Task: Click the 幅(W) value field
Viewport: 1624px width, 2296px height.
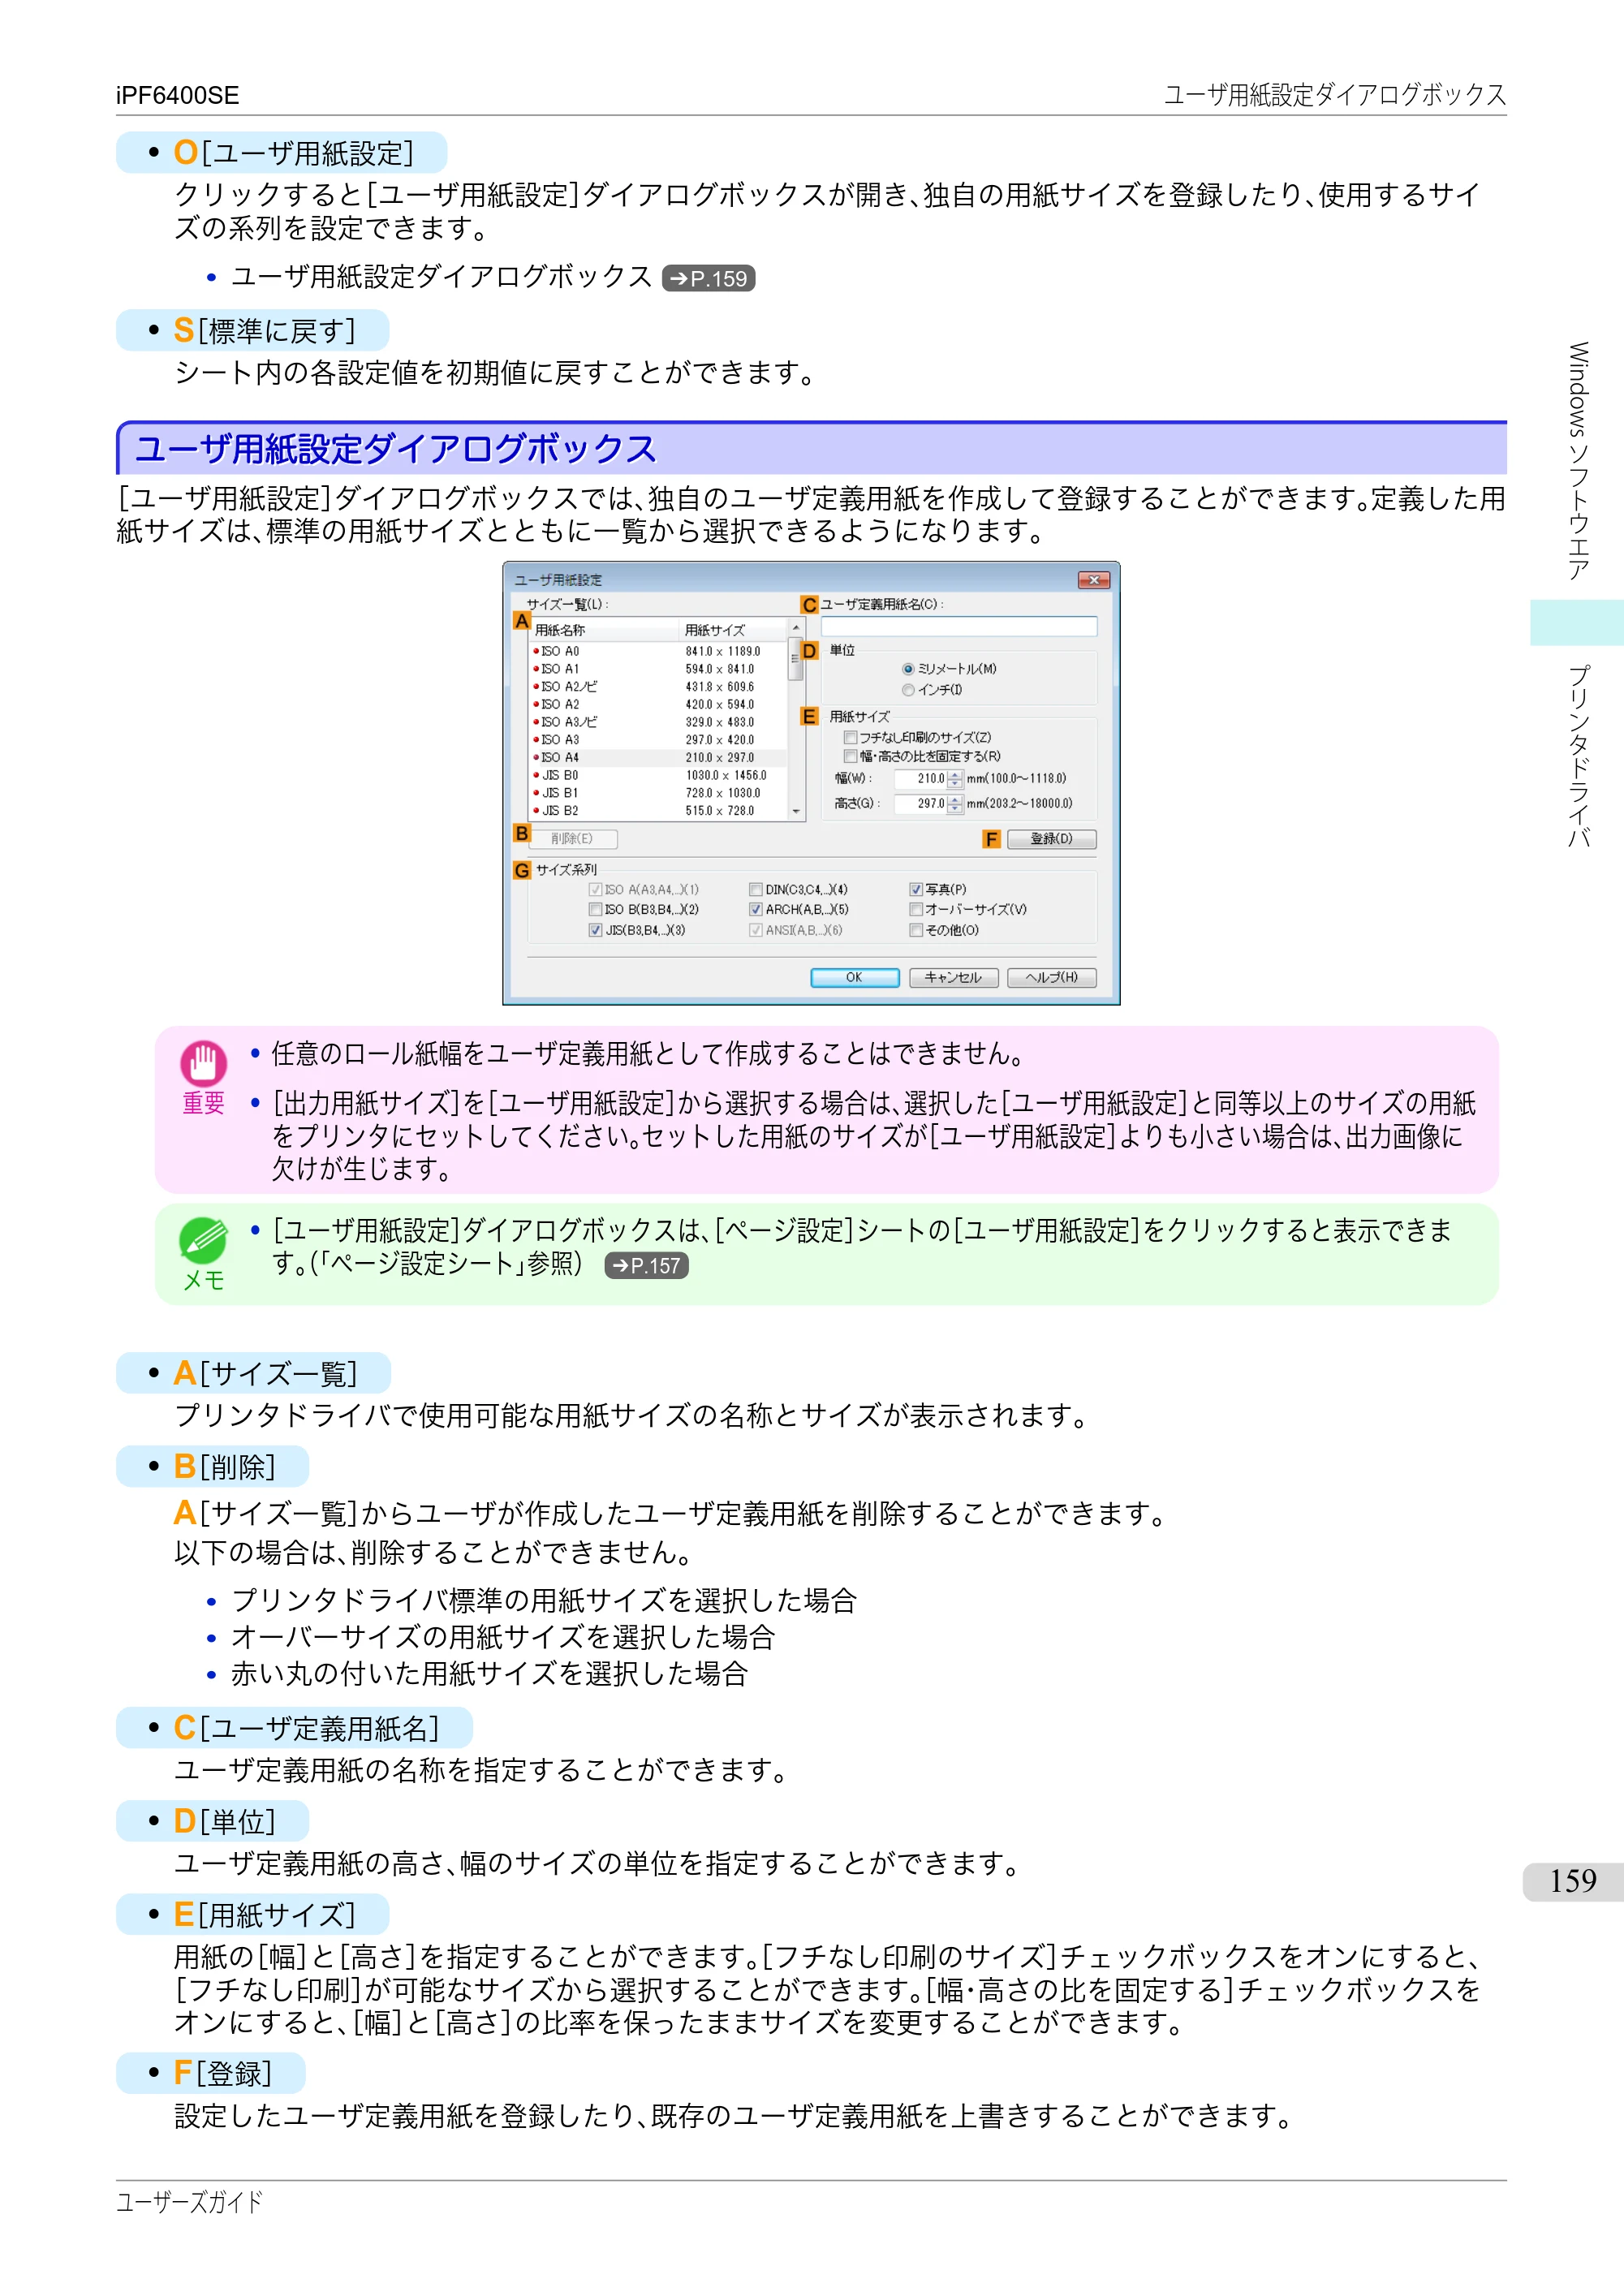Action: coord(920,778)
